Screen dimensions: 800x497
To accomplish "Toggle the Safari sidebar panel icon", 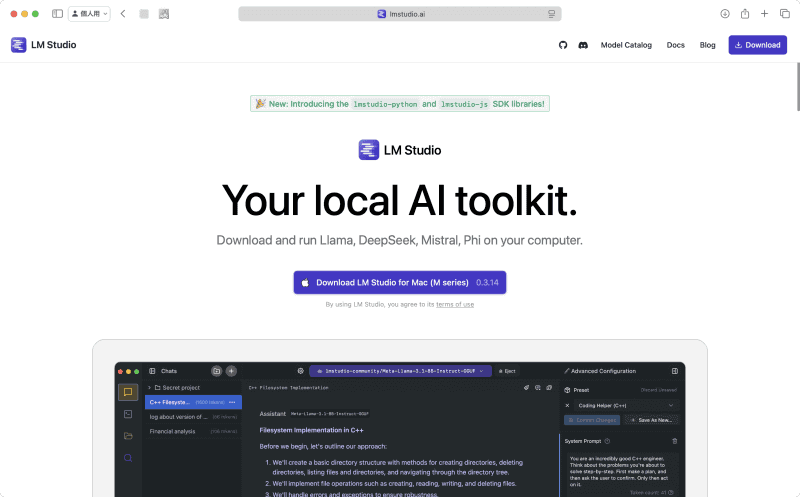I will pos(57,14).
